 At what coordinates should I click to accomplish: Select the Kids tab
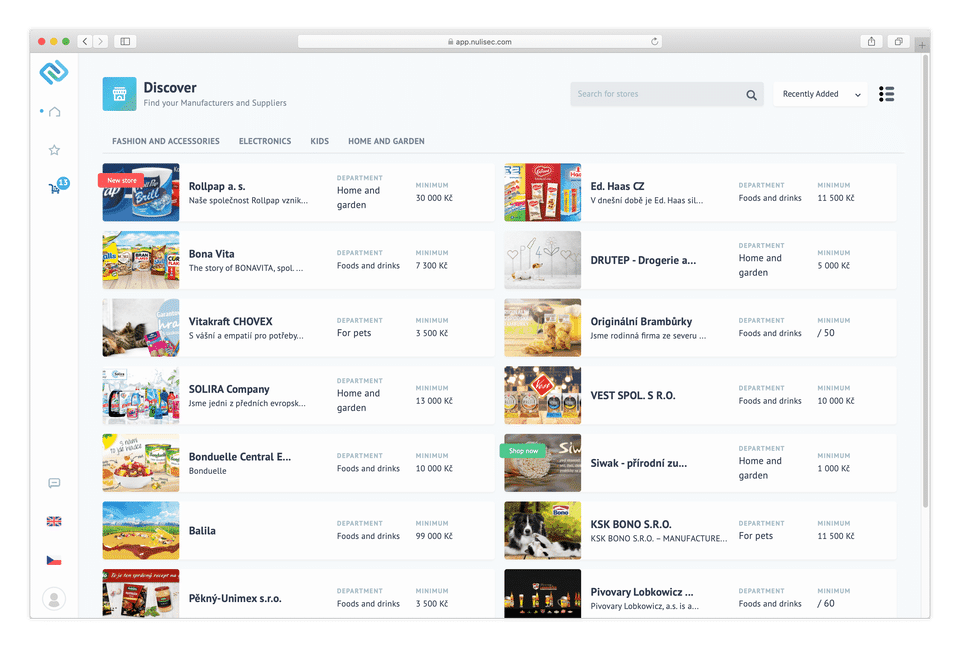(x=320, y=141)
